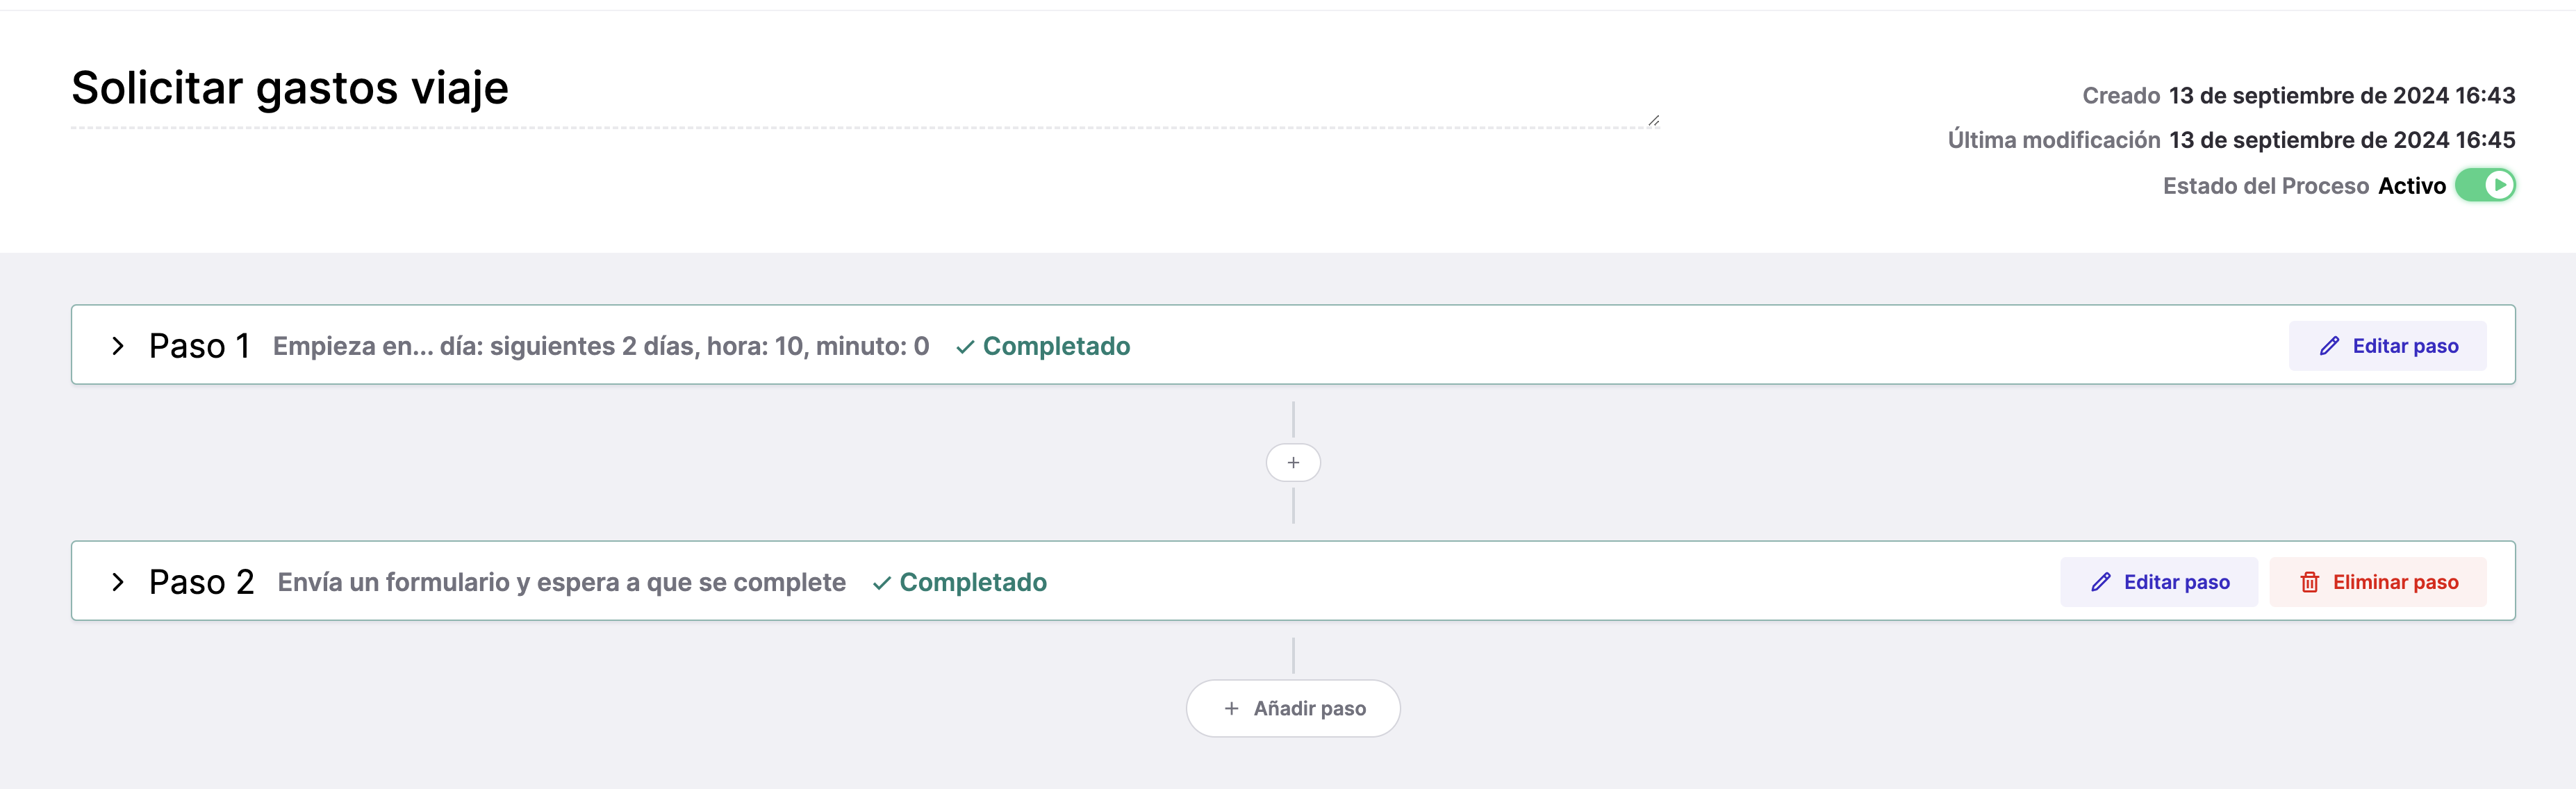Screen dimensions: 2576x789
Task: Click the Añadir paso label text
Action: (x=1309, y=708)
